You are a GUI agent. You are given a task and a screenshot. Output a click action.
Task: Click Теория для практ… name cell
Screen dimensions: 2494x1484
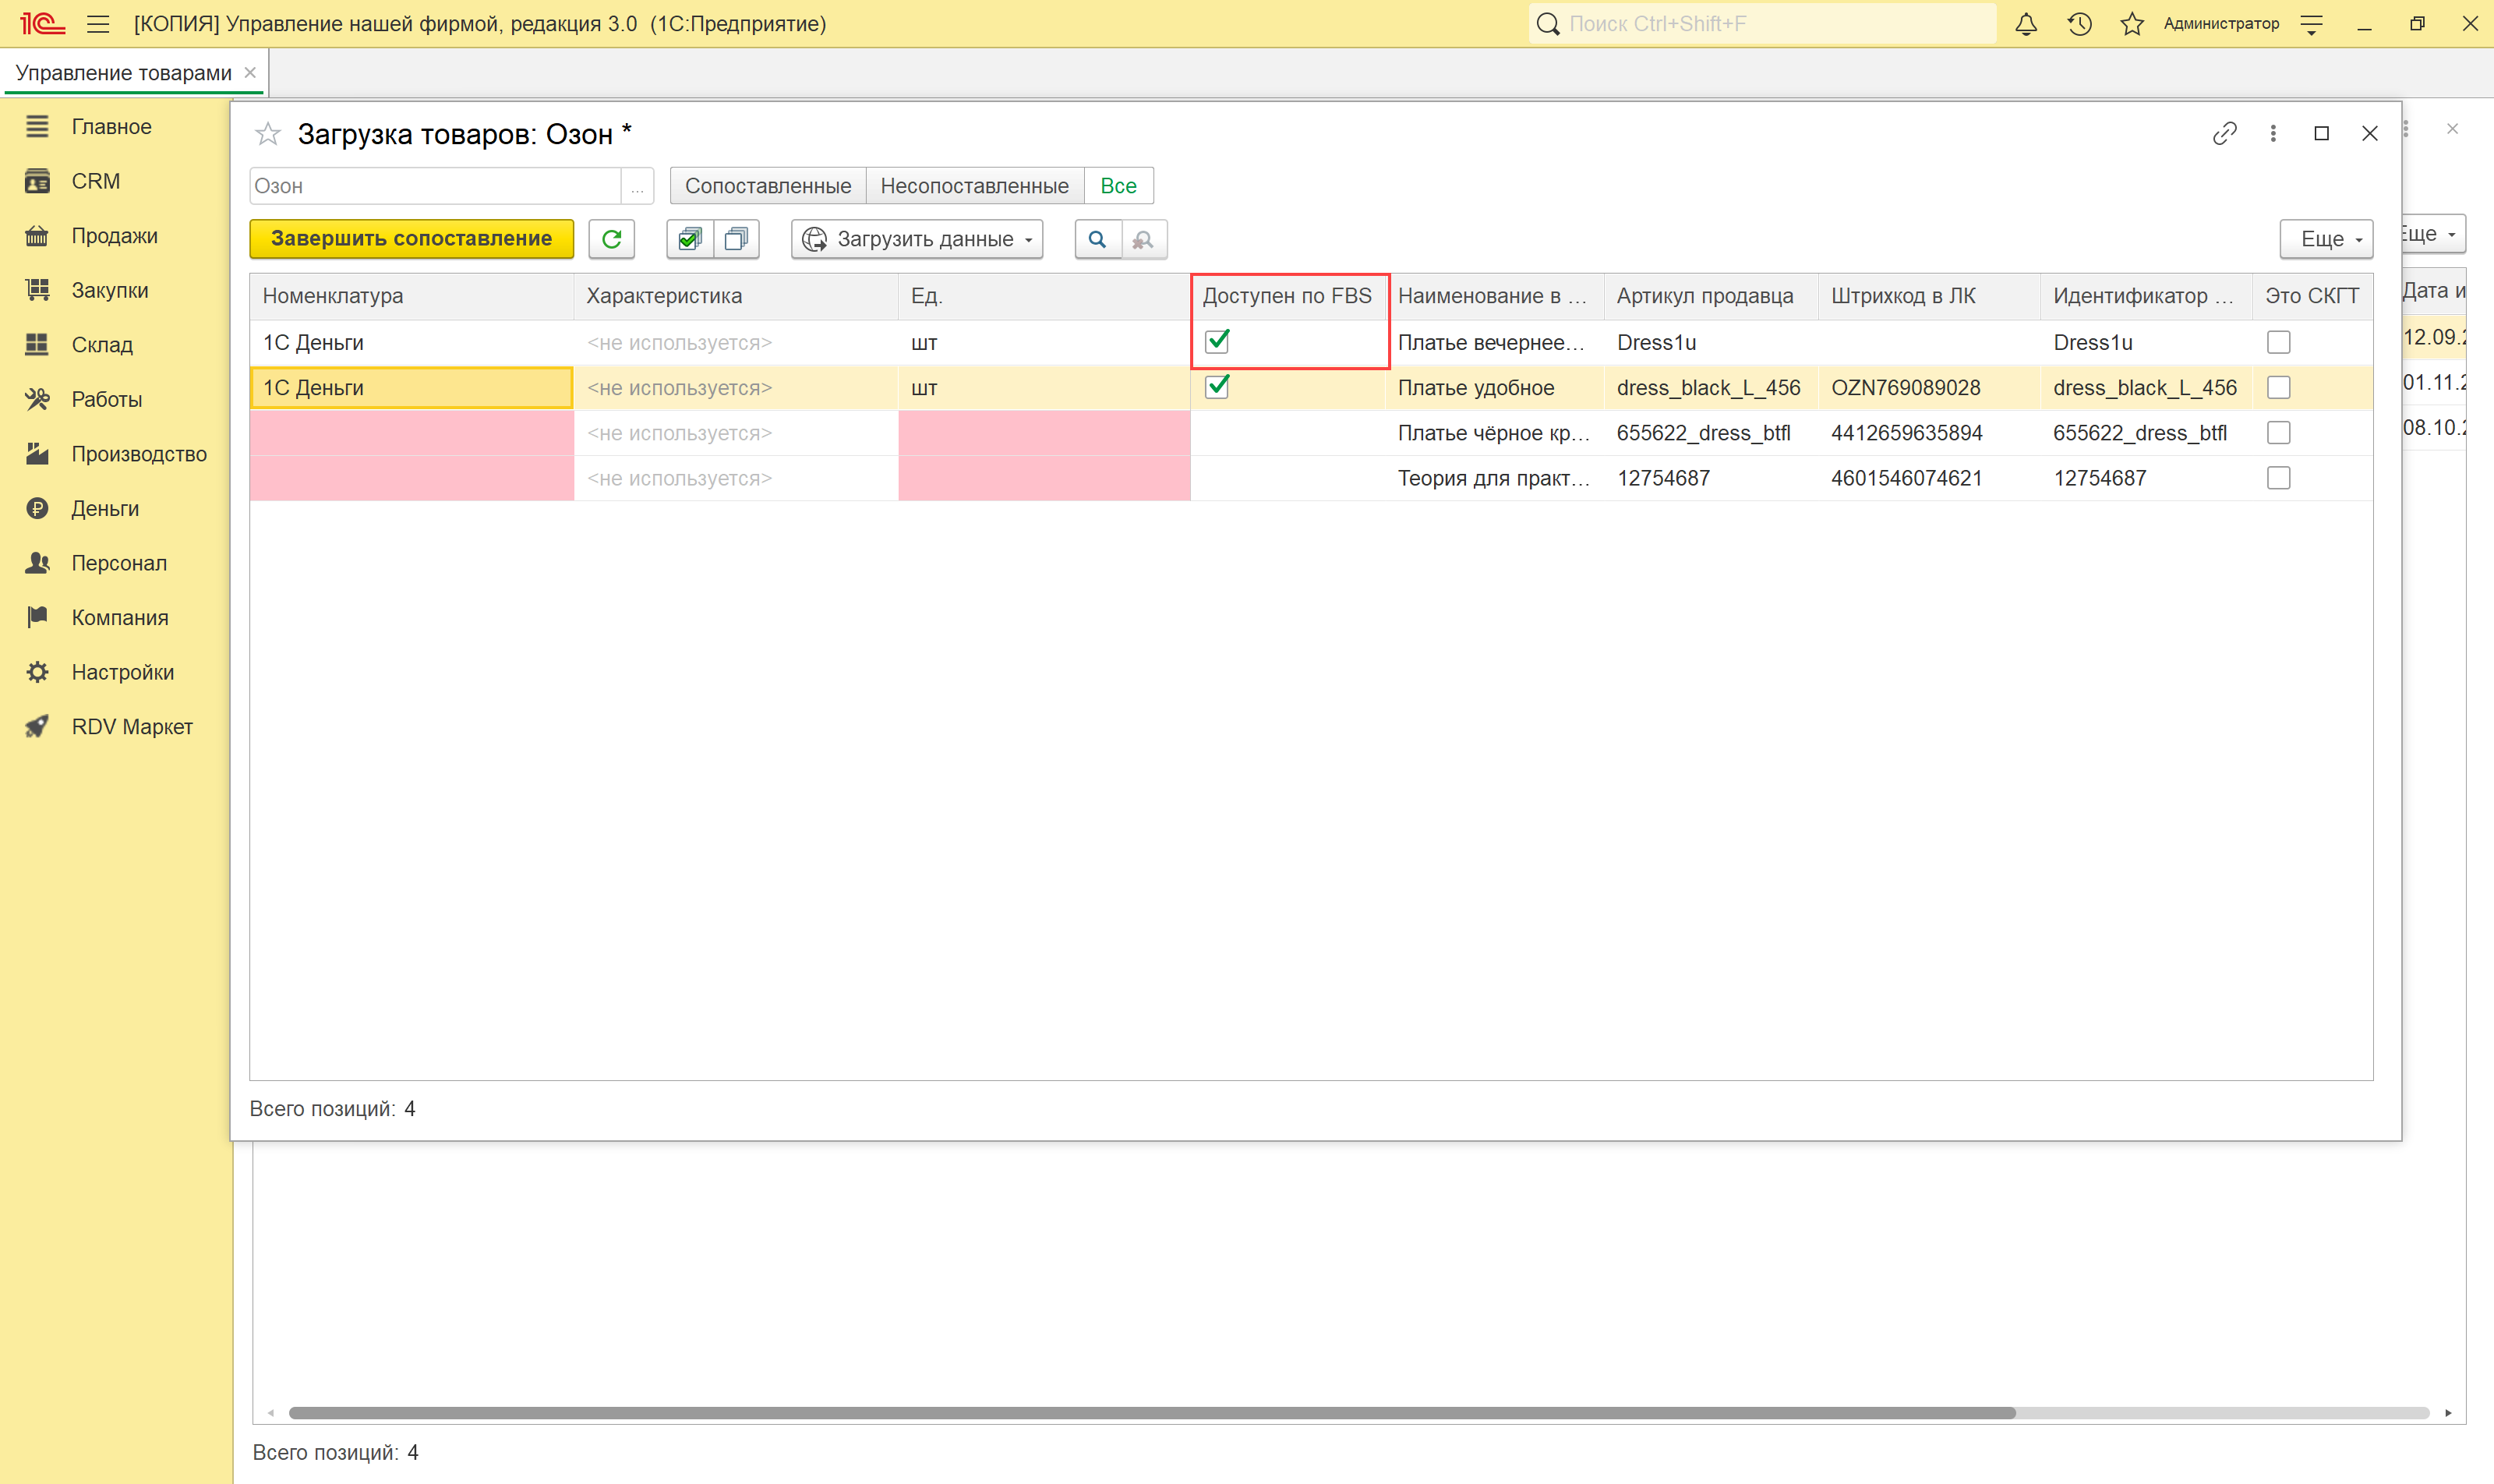point(1495,478)
